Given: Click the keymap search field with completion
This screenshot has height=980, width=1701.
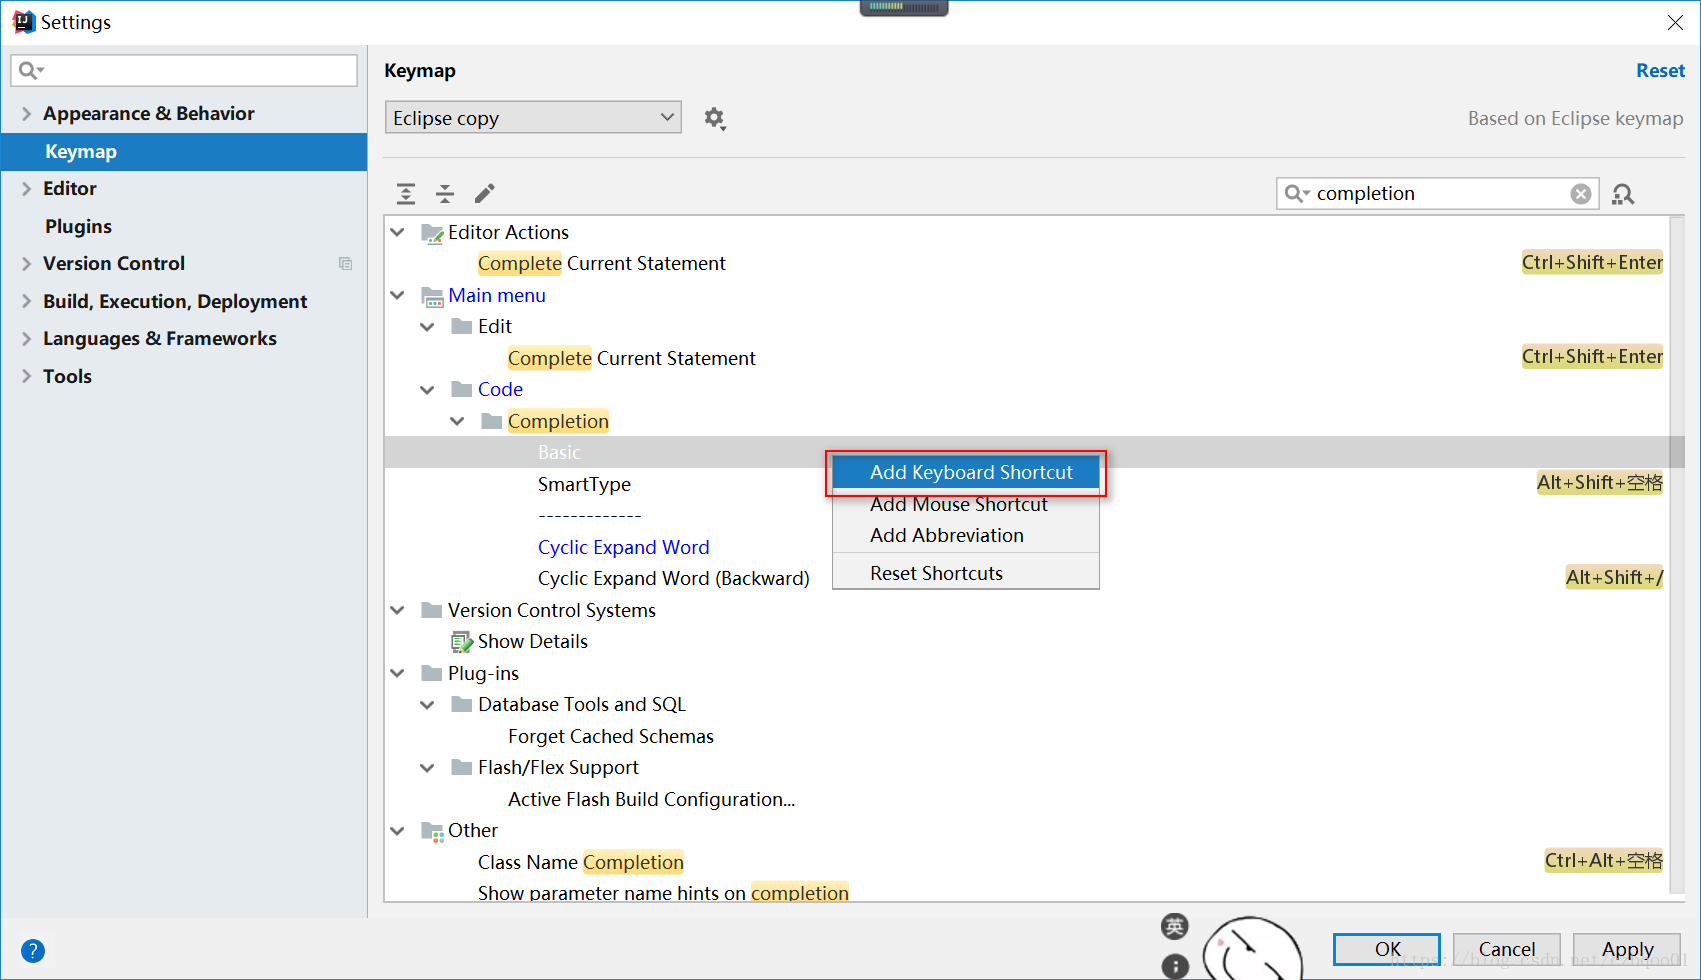Looking at the screenshot, I should tap(1437, 194).
